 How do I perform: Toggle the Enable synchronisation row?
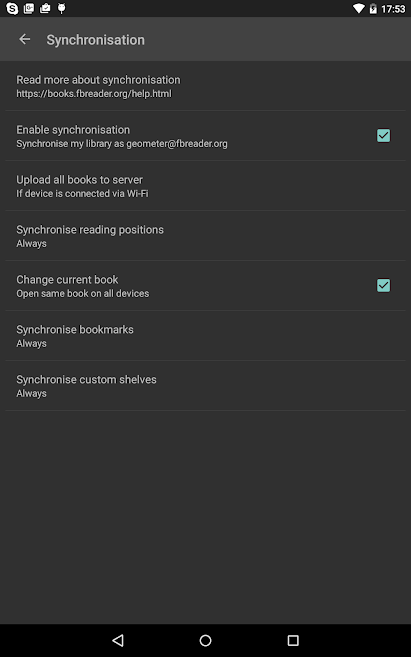(205, 136)
